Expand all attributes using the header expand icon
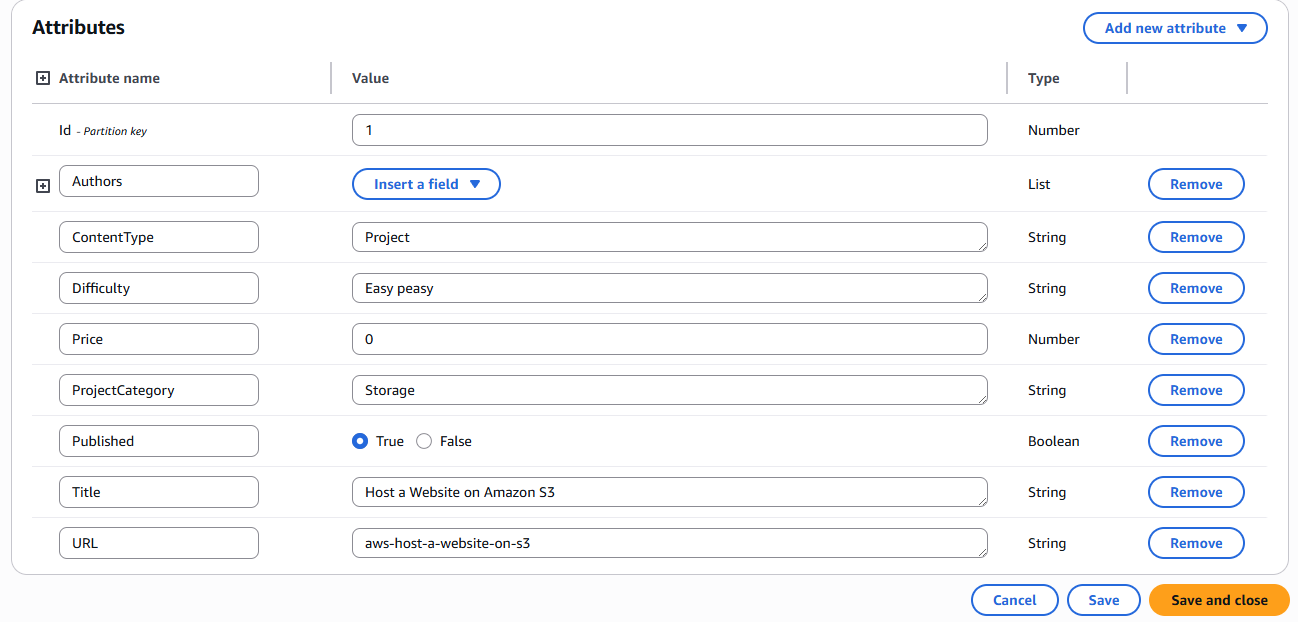 click(x=42, y=77)
